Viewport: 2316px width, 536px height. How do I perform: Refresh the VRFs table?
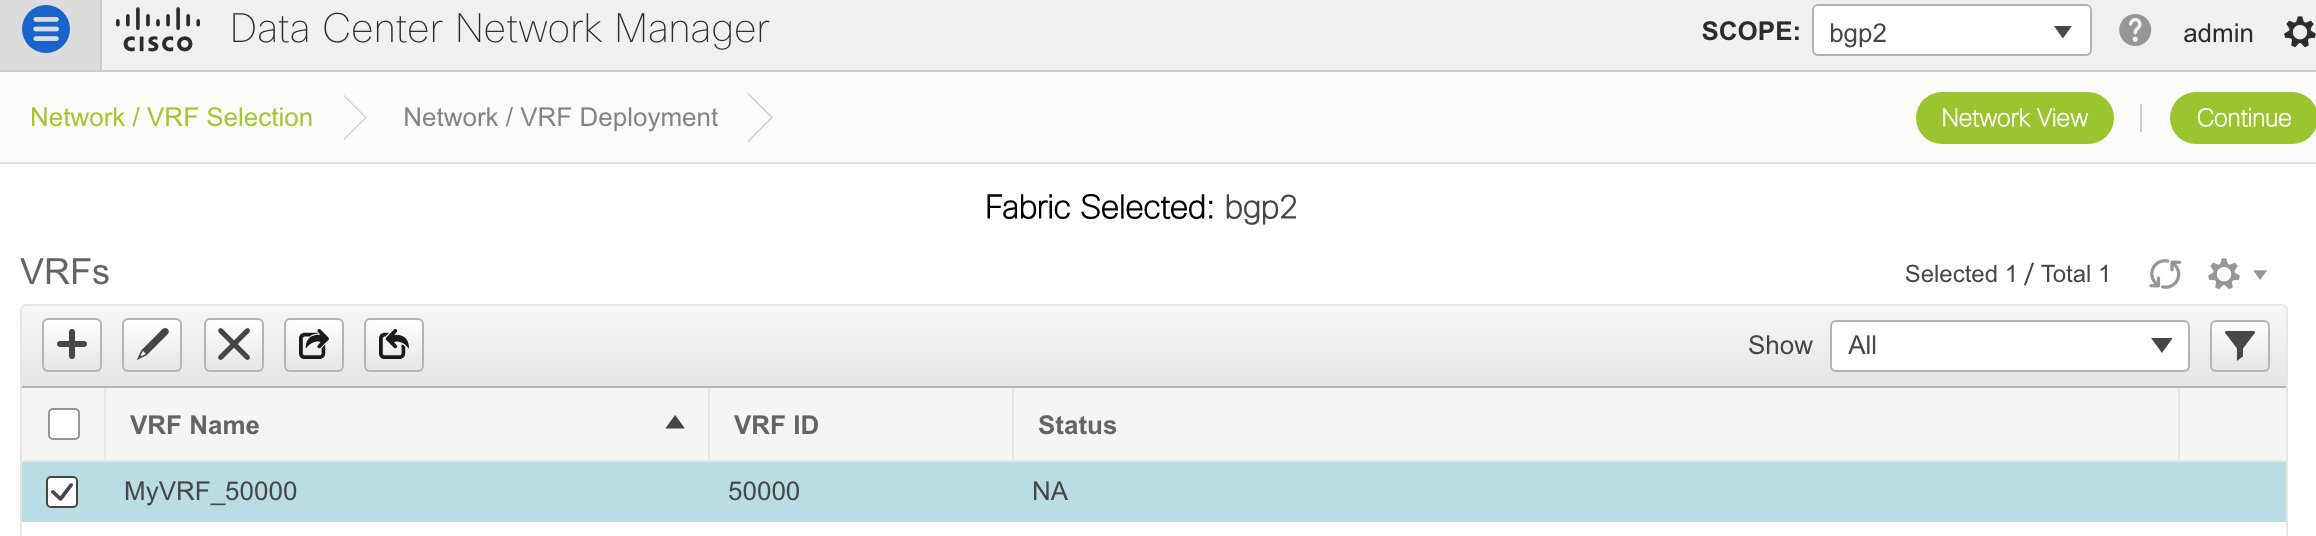click(2165, 274)
